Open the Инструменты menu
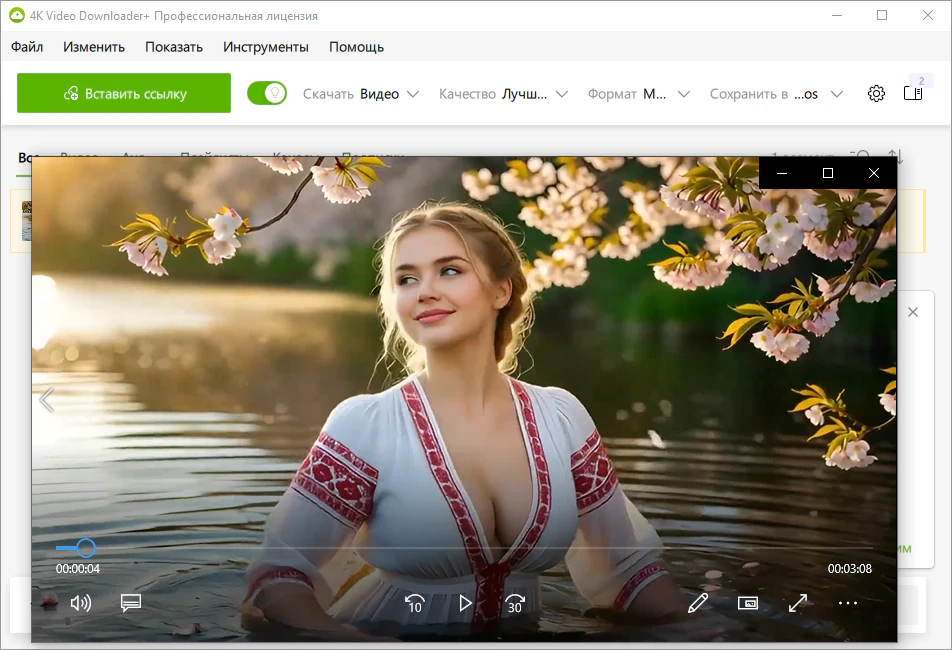 tap(265, 47)
